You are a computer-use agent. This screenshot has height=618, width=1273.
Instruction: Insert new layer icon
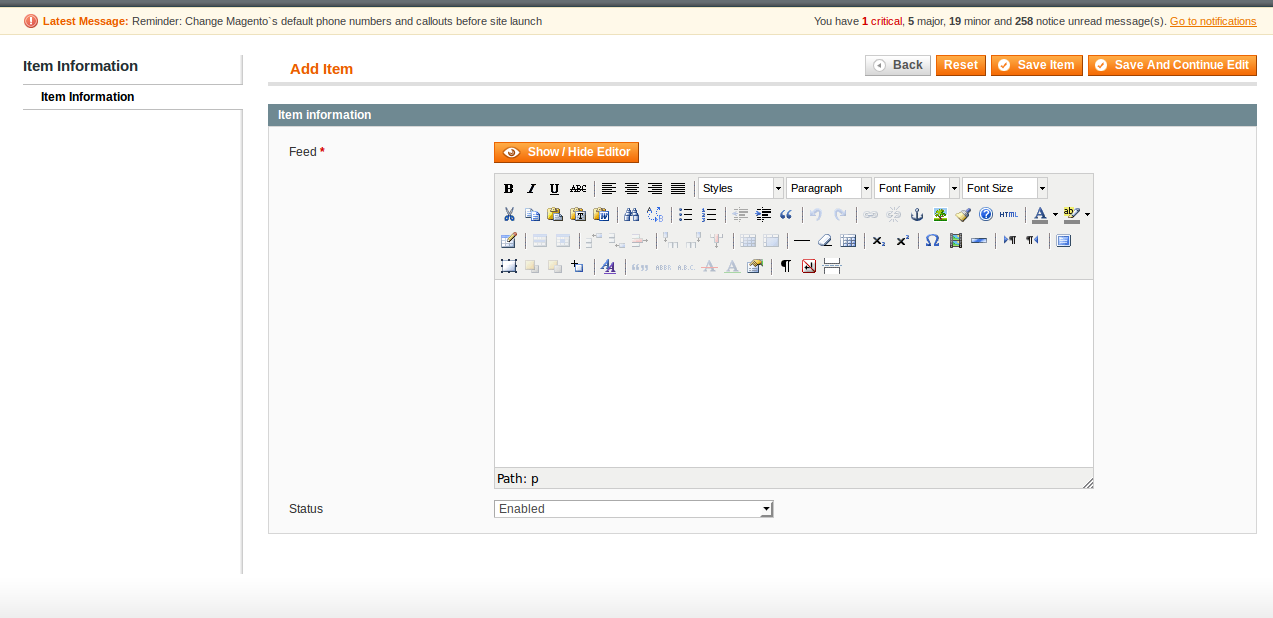509,266
